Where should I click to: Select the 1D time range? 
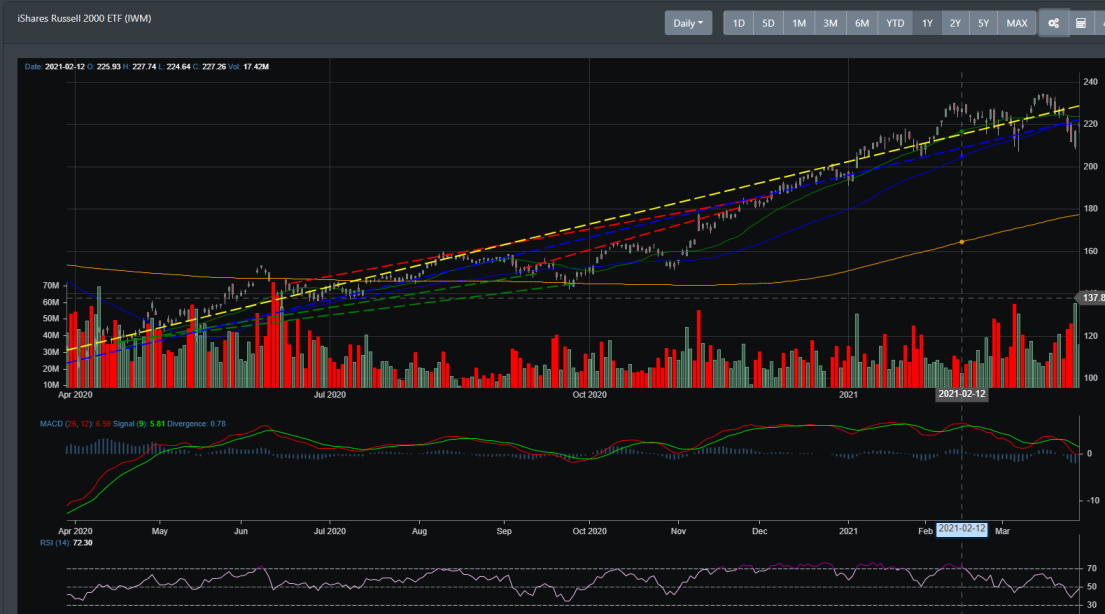coord(739,23)
